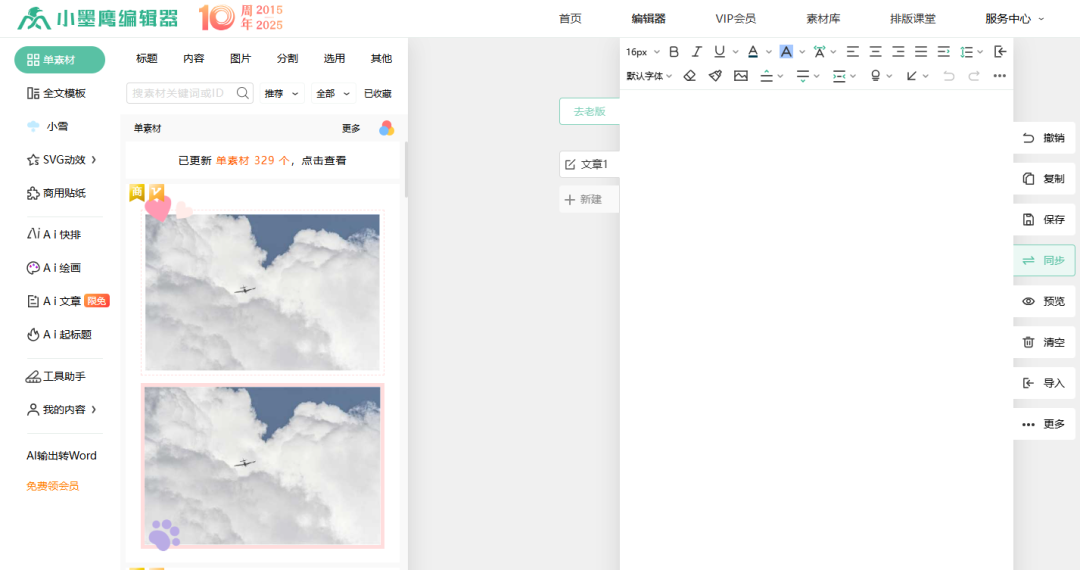Image resolution: width=1080 pixels, height=570 pixels.
Task: Select the format painter brush icon
Action: pyautogui.click(x=715, y=76)
